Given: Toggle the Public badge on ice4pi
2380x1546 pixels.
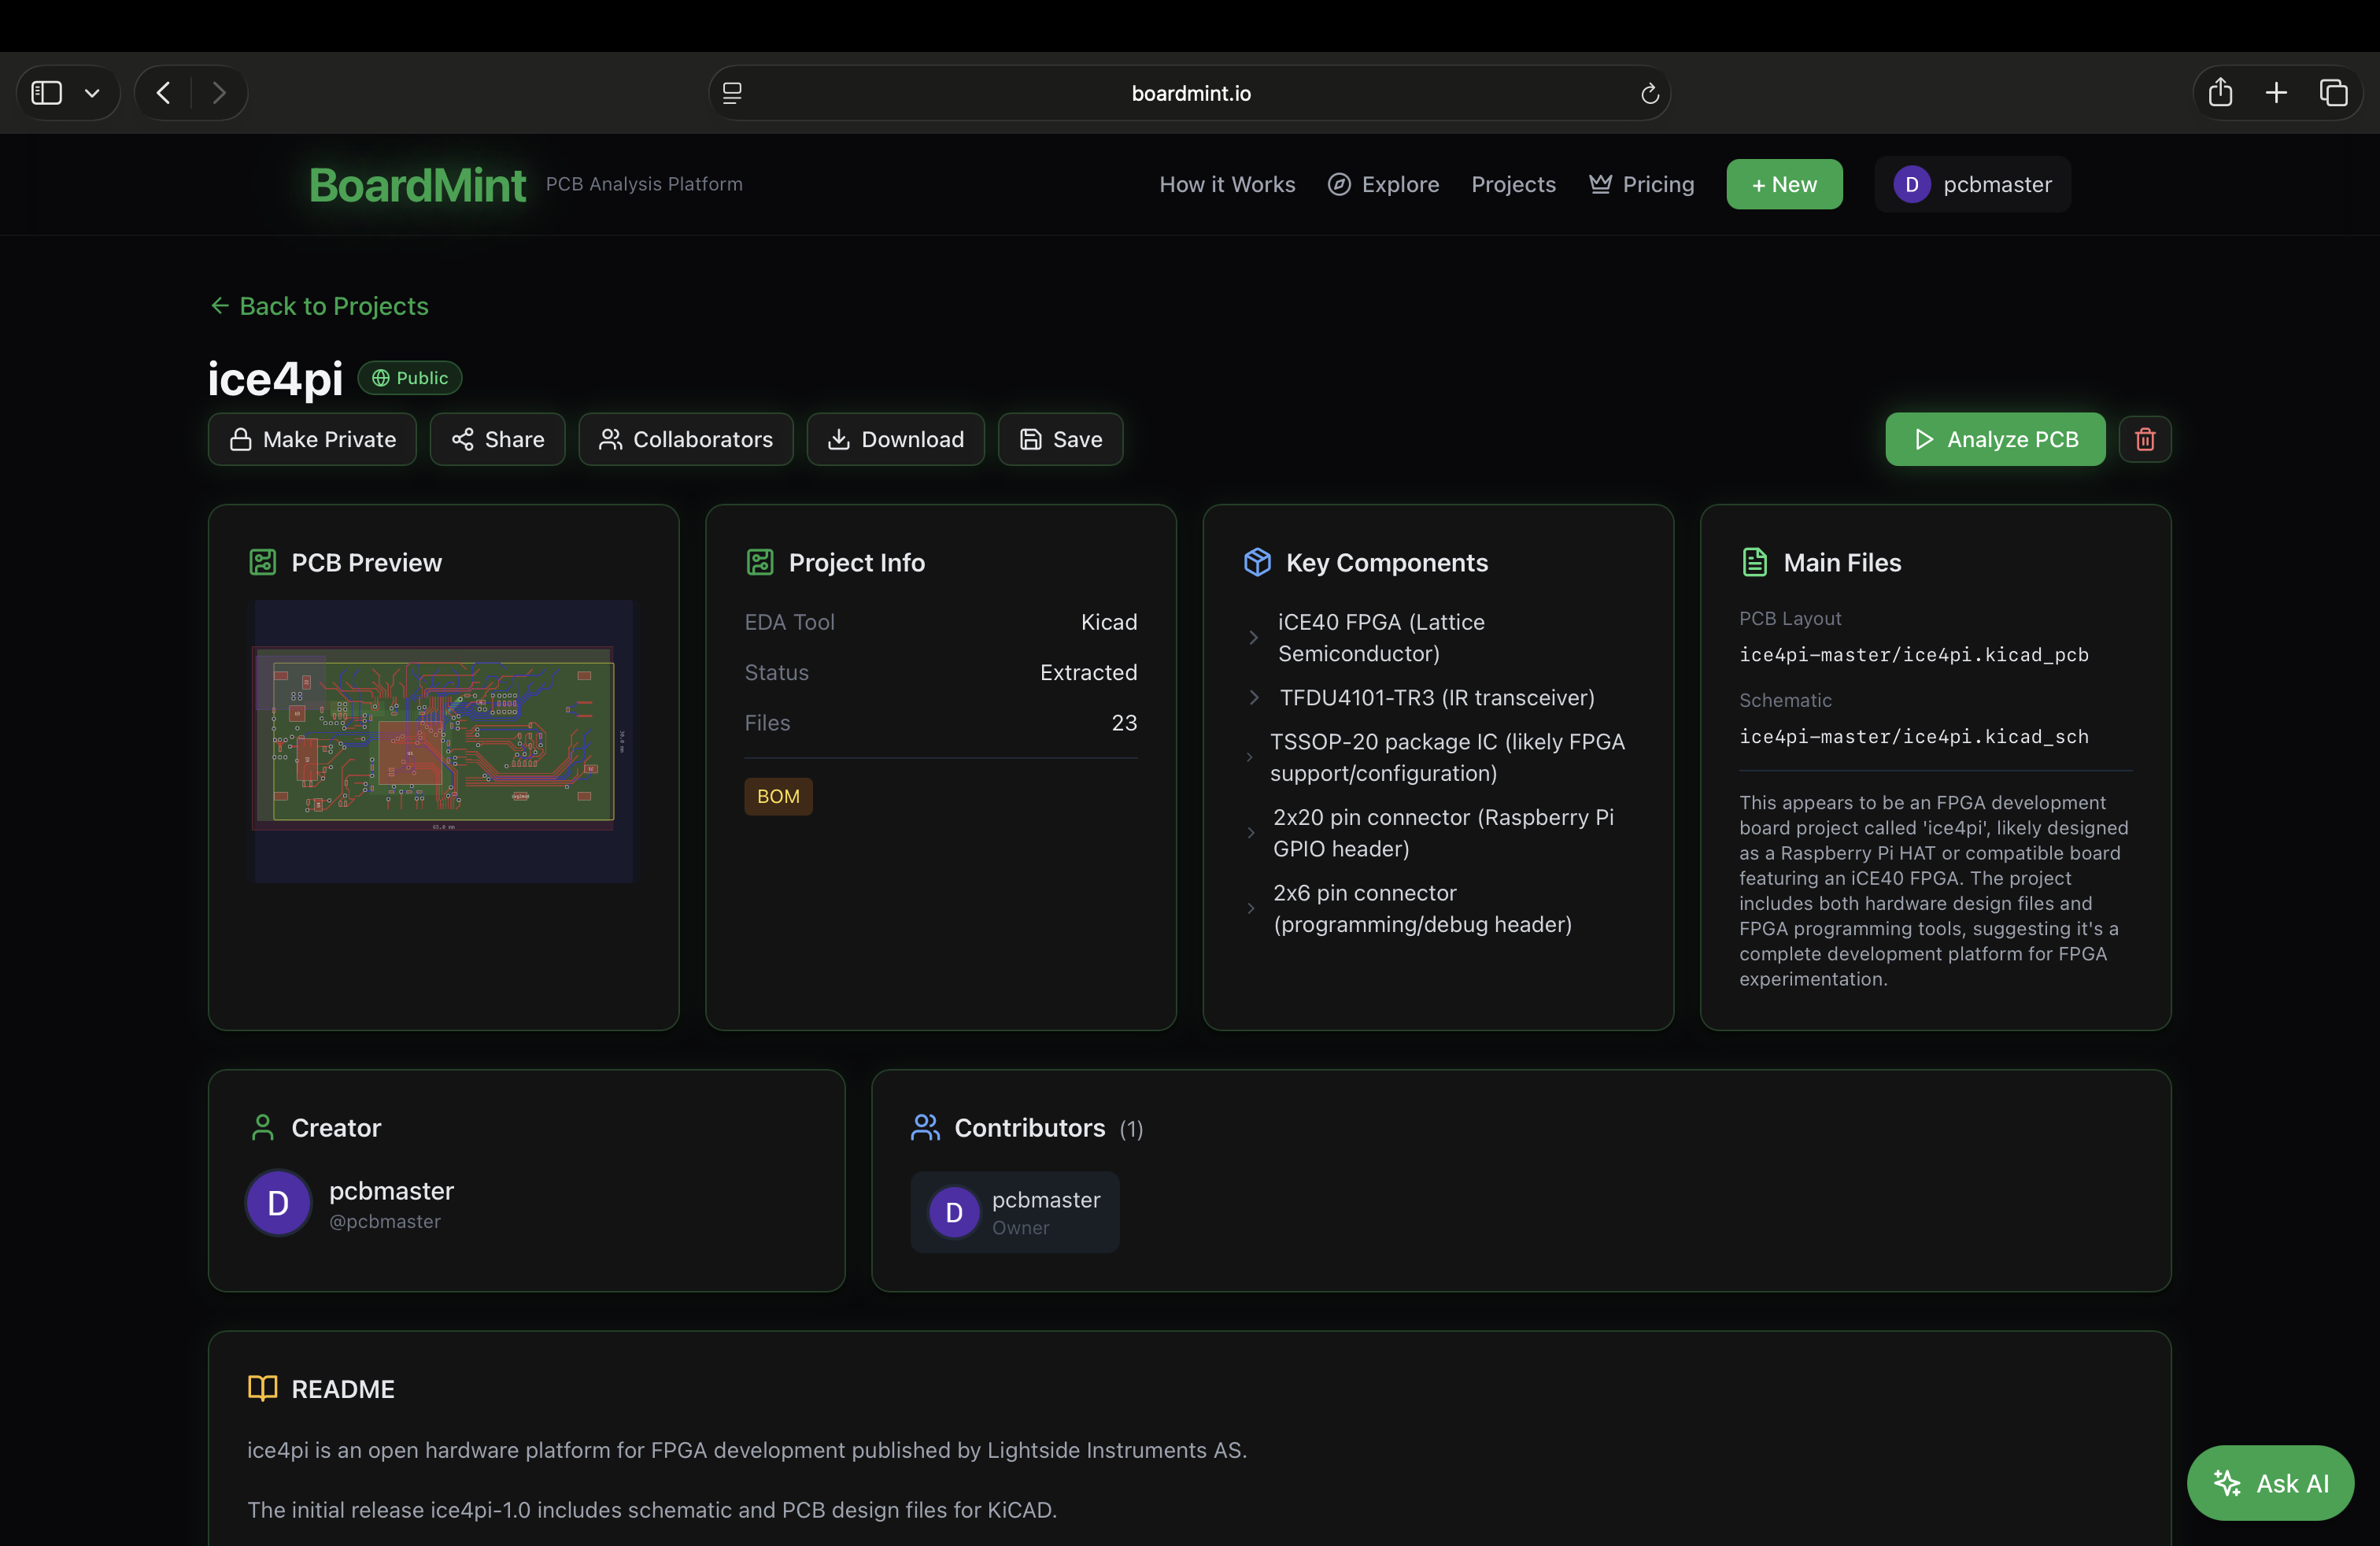Looking at the screenshot, I should tap(409, 378).
